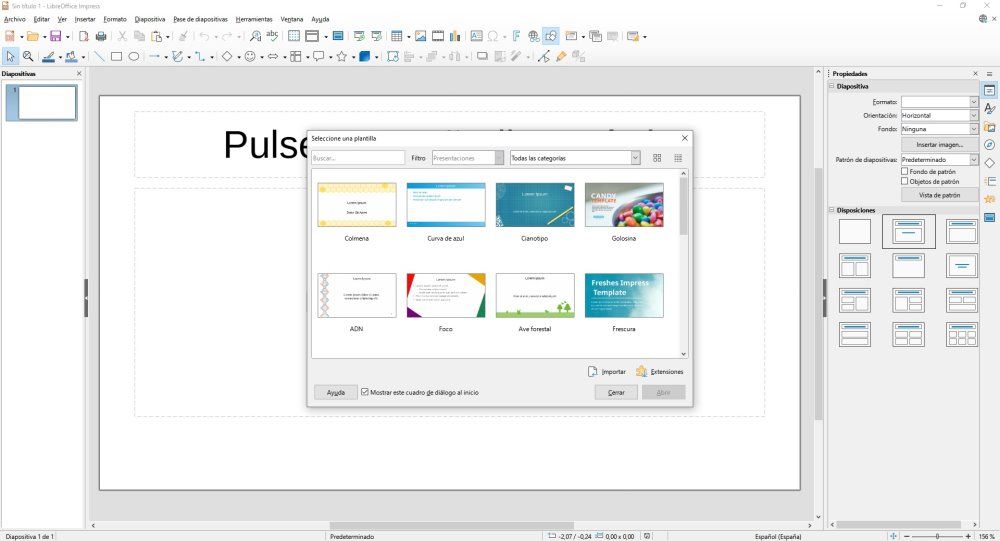
Task: Open the Archivo menu
Action: (15, 19)
